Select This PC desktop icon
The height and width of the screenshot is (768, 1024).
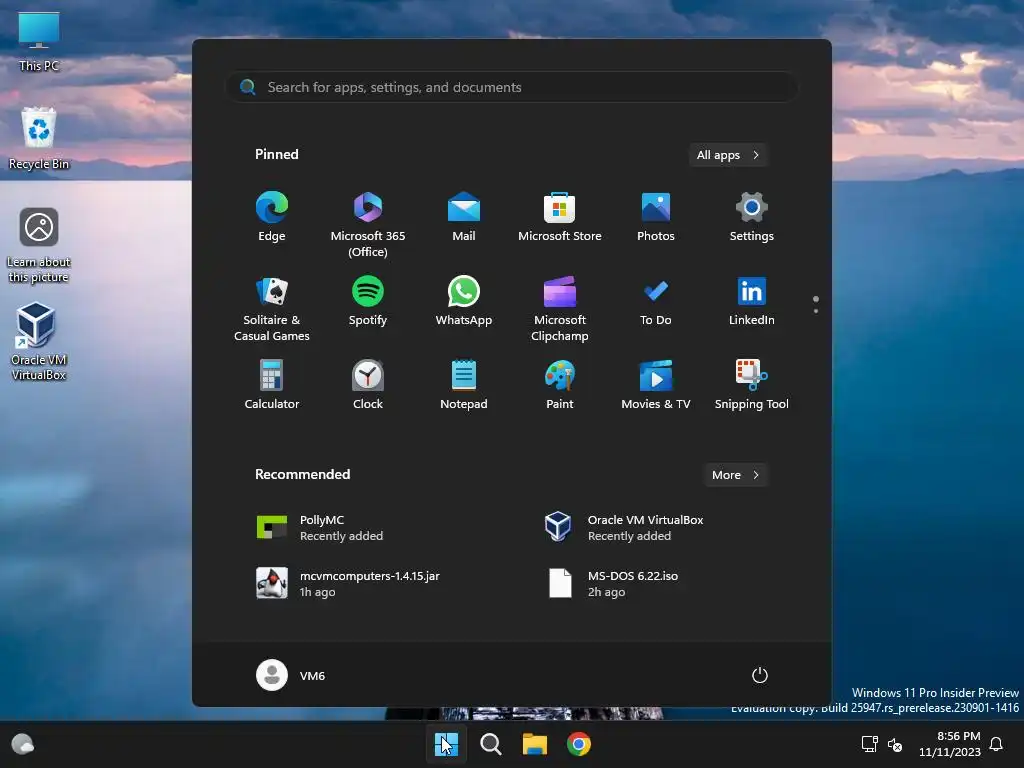(x=39, y=41)
